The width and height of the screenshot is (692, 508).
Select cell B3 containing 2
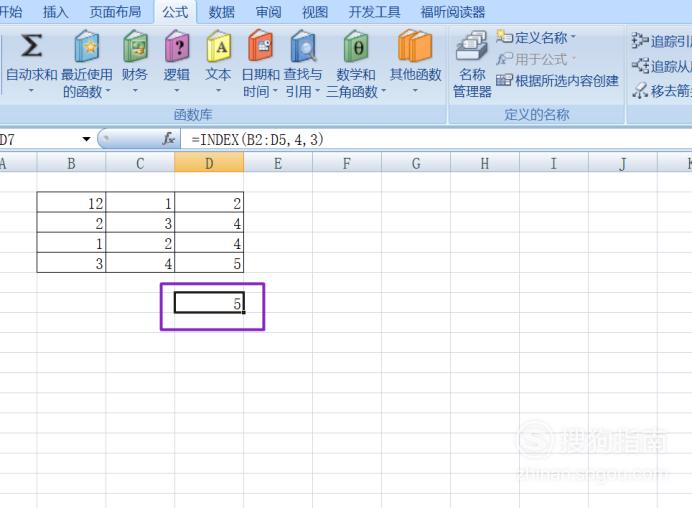pyautogui.click(x=71, y=222)
